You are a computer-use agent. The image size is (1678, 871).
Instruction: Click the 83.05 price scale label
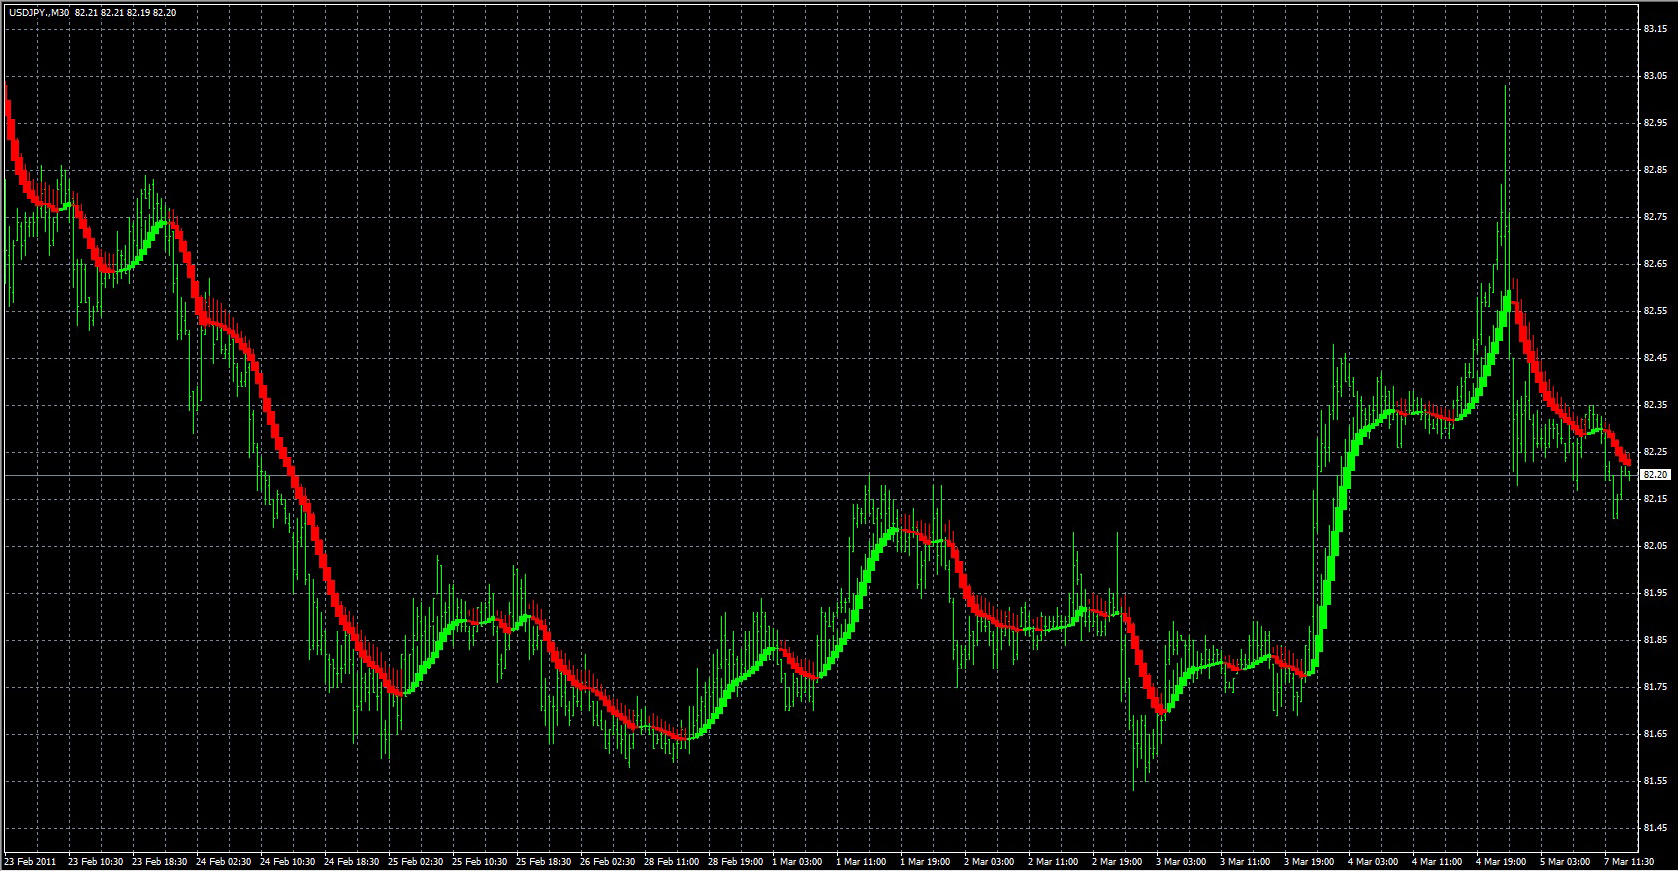(1654, 76)
